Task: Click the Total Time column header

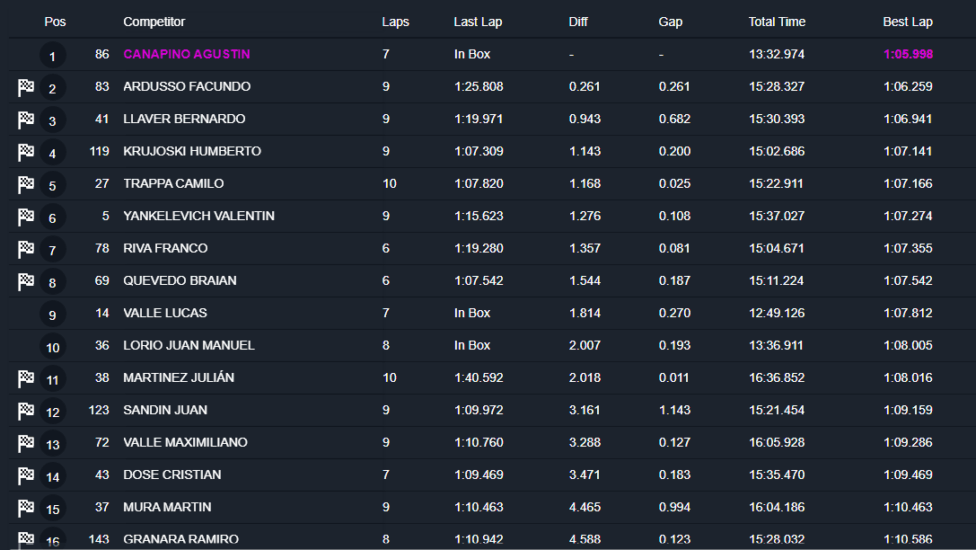Action: 776,22
